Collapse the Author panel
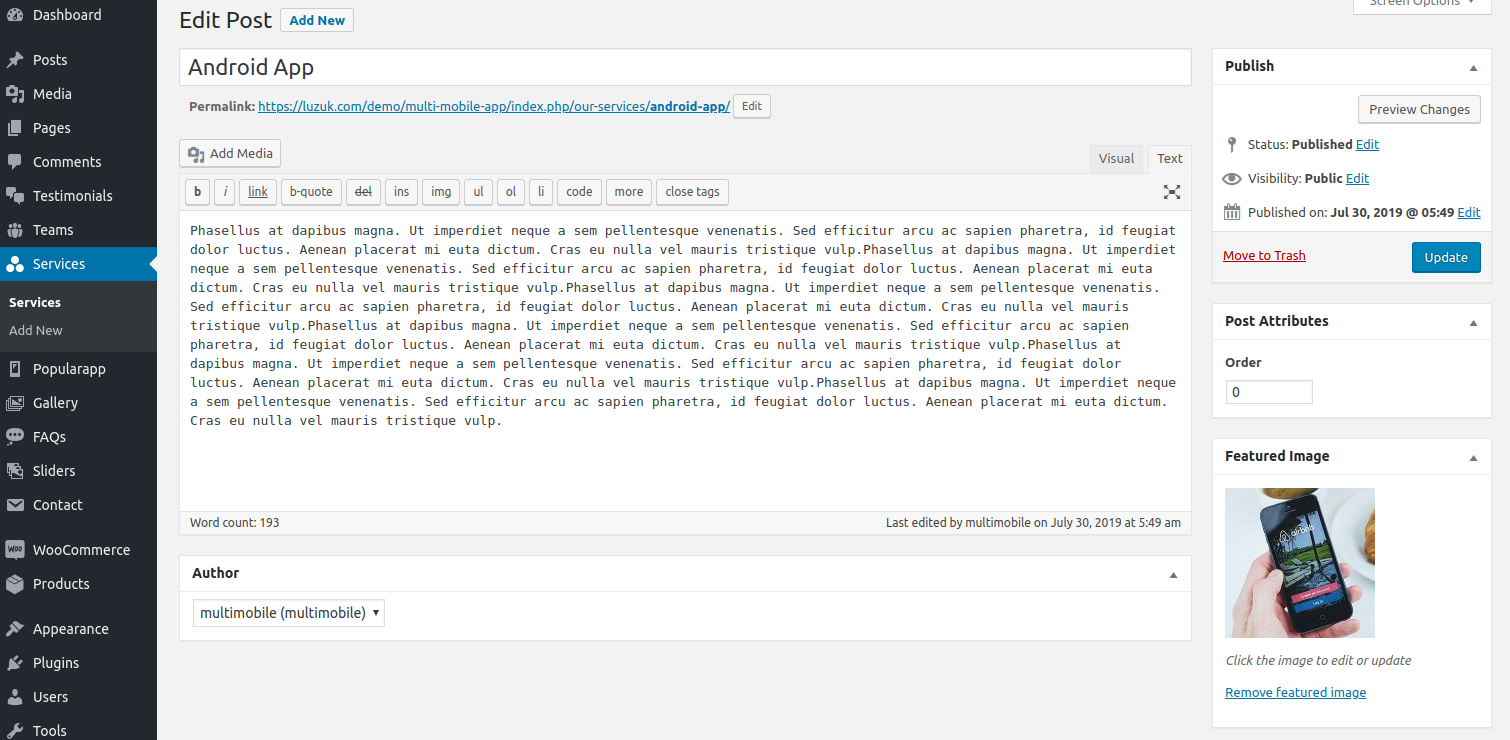Viewport: 1510px width, 740px height. pyautogui.click(x=1173, y=574)
